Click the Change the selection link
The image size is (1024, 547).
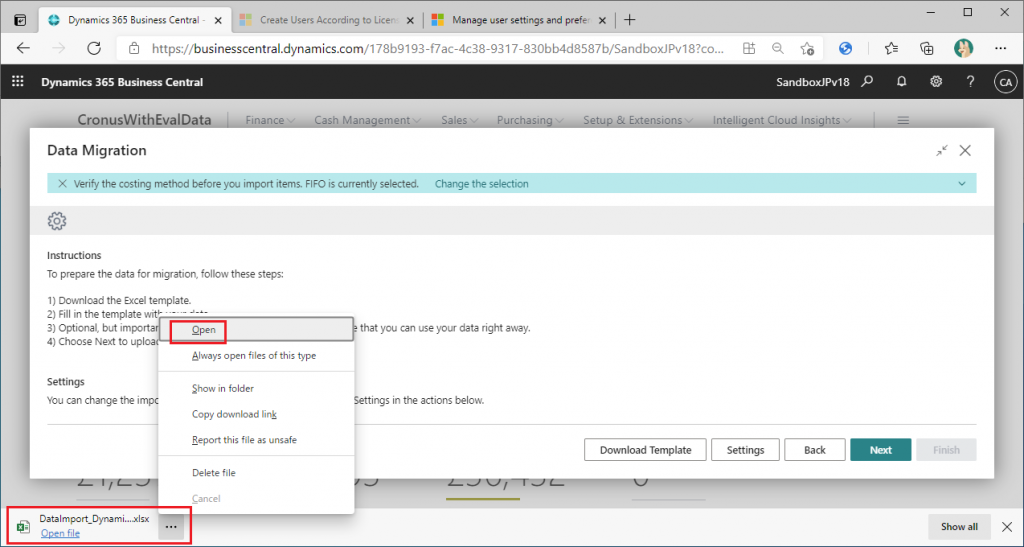pos(481,184)
